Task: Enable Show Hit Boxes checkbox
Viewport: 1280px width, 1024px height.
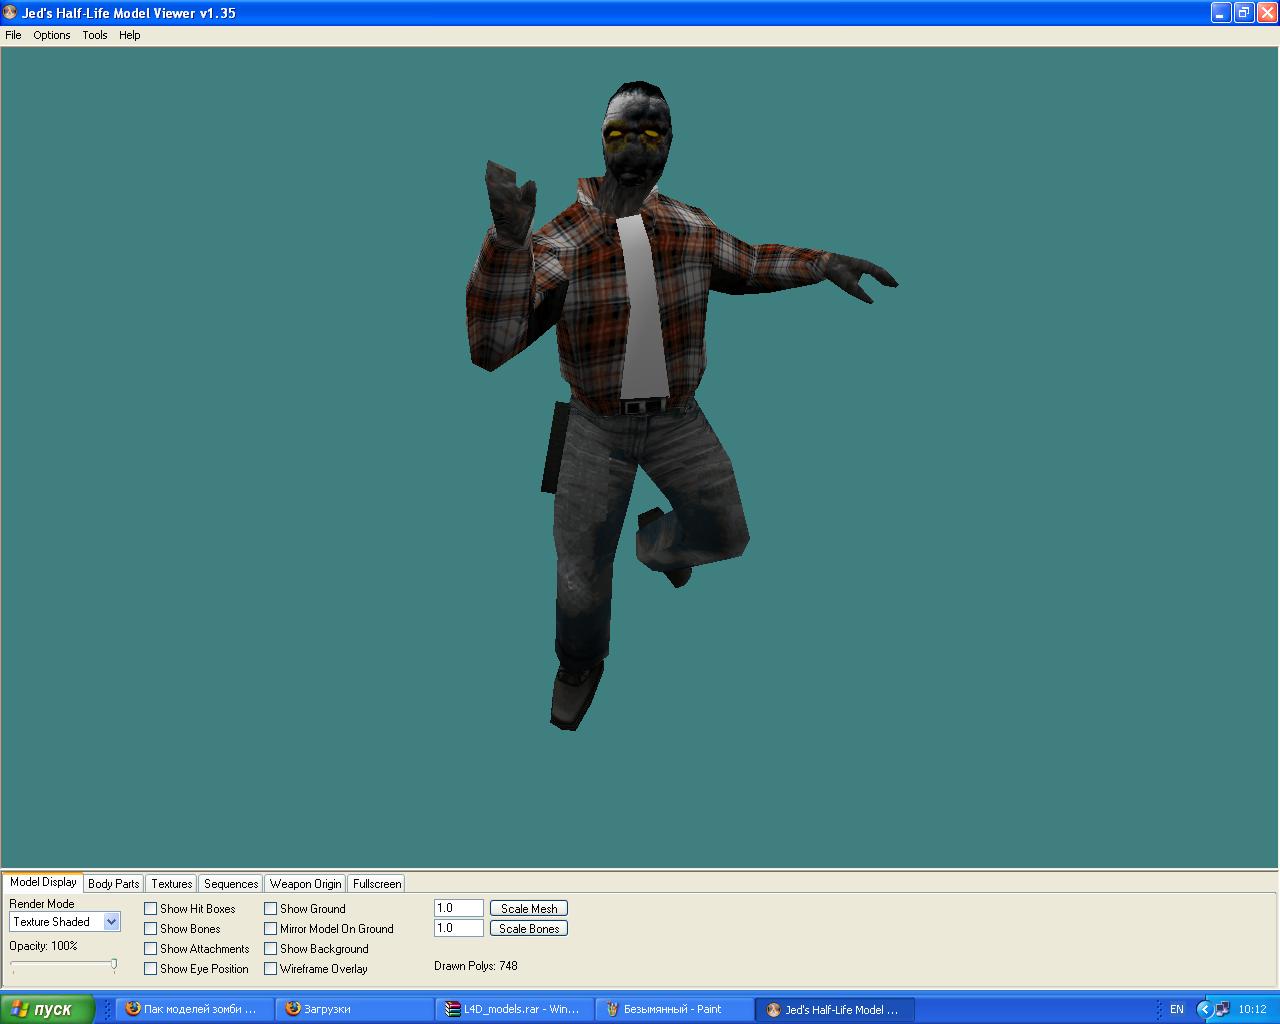Action: tap(151, 909)
